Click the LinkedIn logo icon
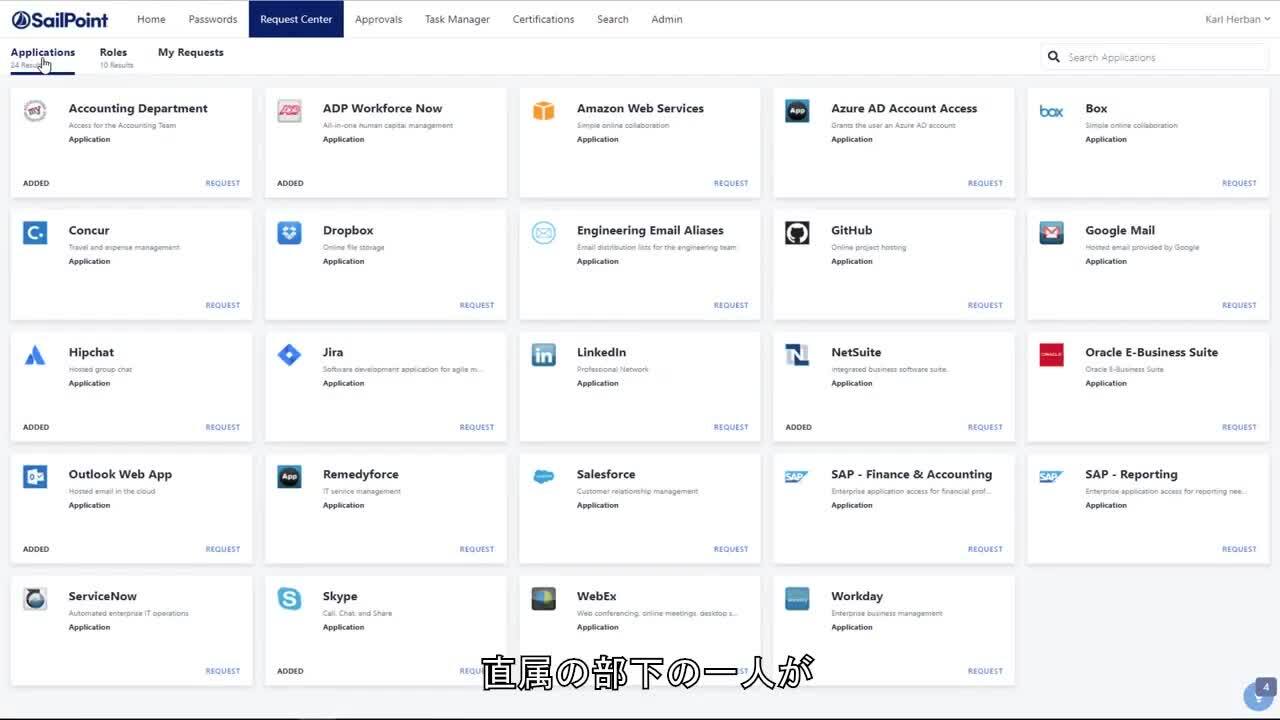Image resolution: width=1280 pixels, height=720 pixels. 543,355
